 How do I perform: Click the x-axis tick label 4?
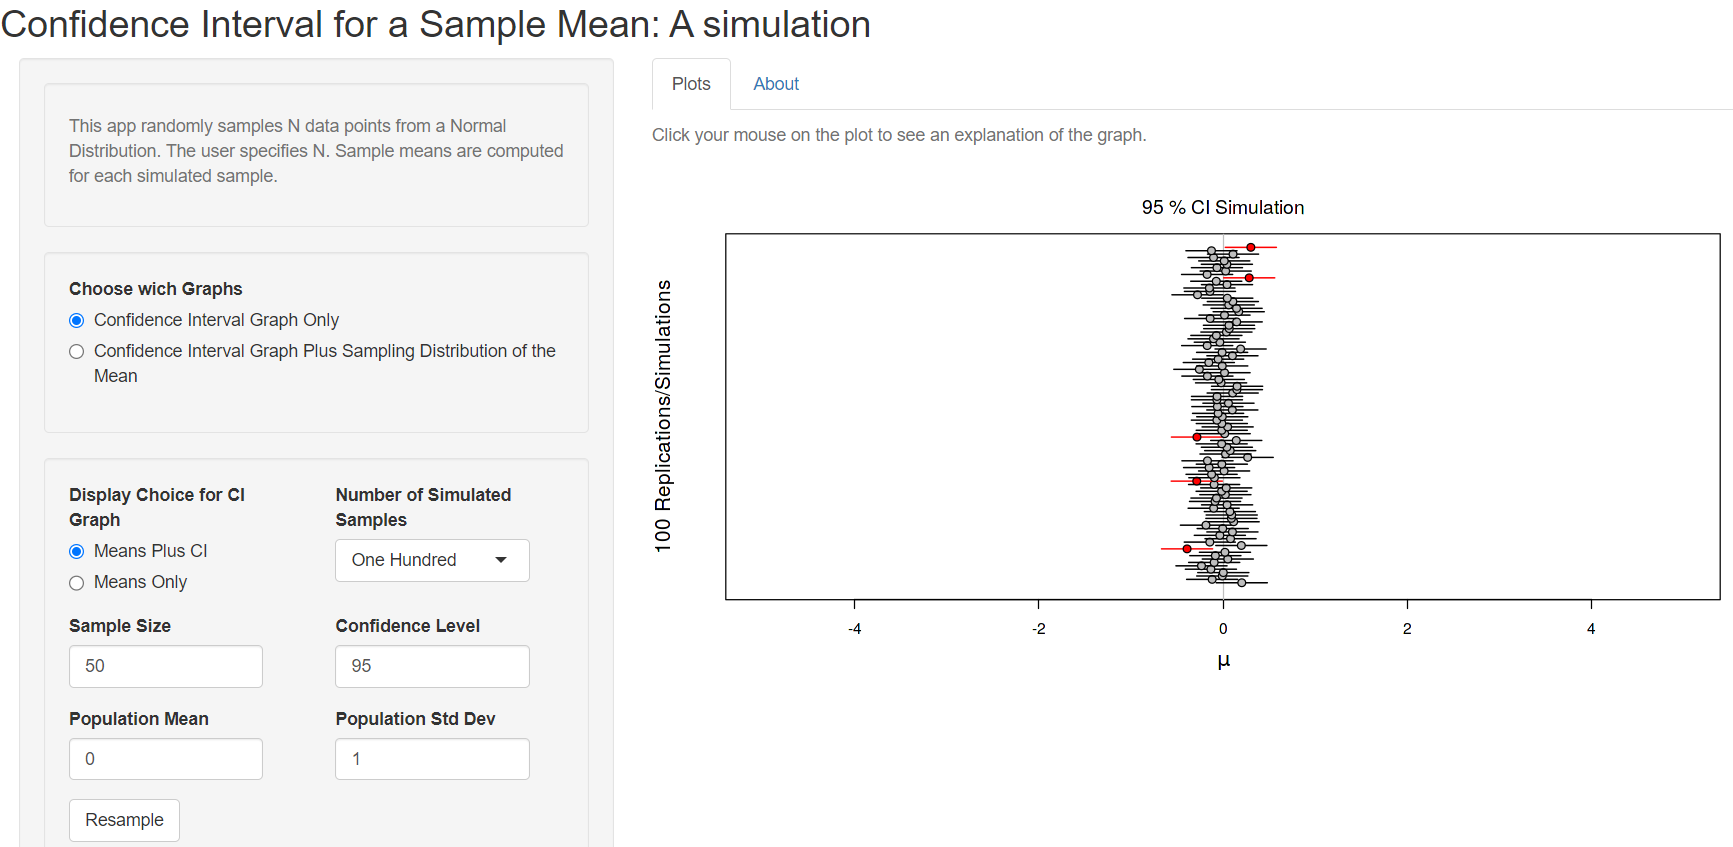point(1591,629)
